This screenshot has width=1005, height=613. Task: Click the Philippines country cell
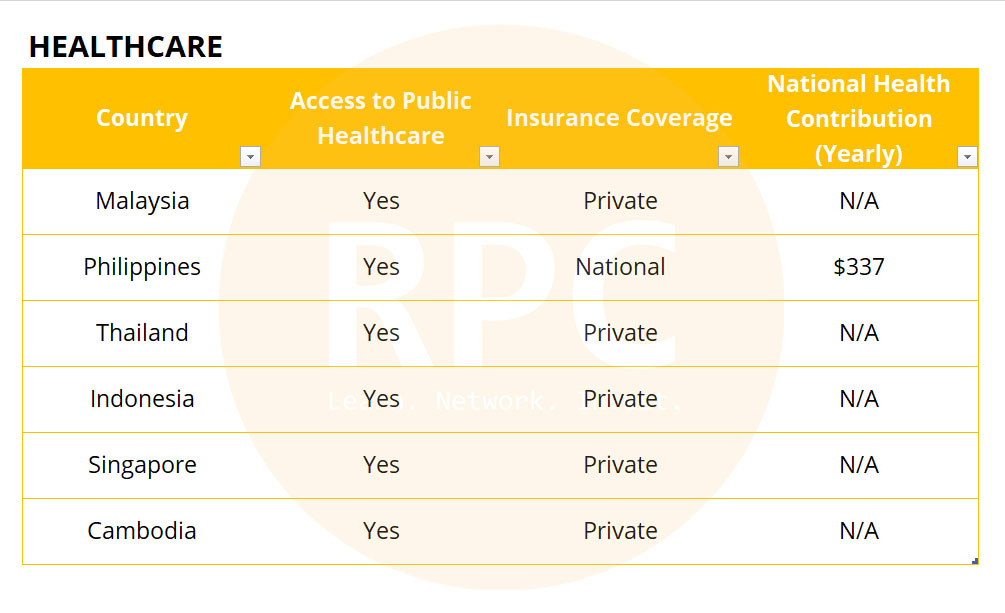point(142,267)
